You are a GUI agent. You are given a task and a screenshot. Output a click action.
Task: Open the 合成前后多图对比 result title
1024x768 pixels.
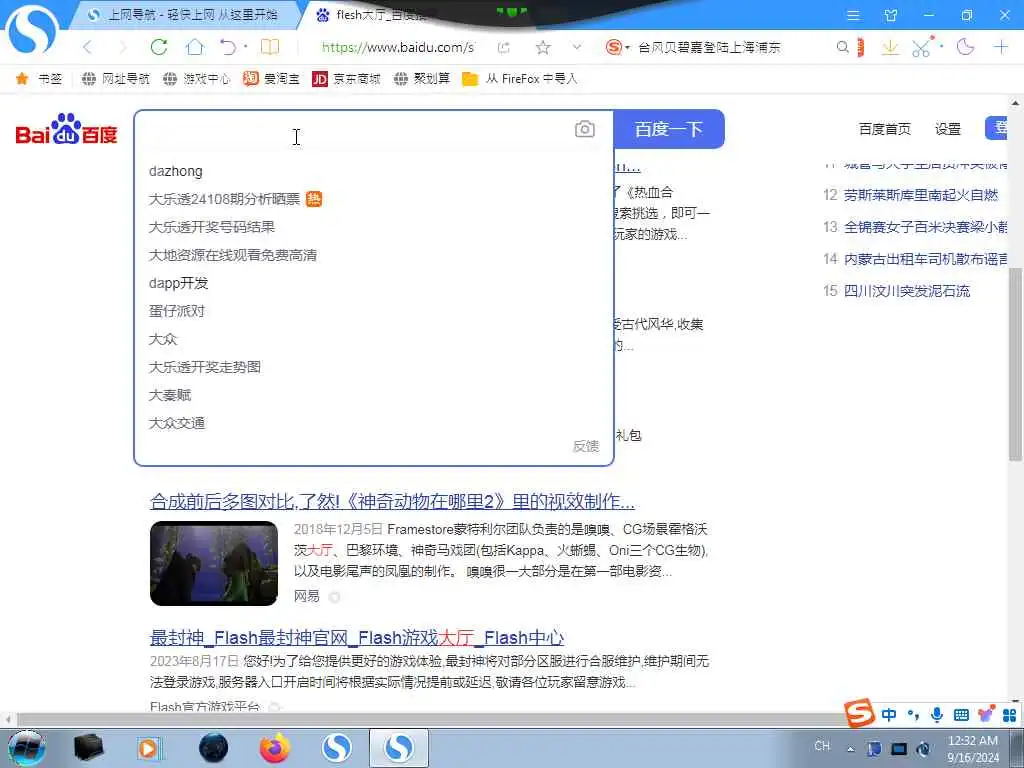pyautogui.click(x=392, y=502)
